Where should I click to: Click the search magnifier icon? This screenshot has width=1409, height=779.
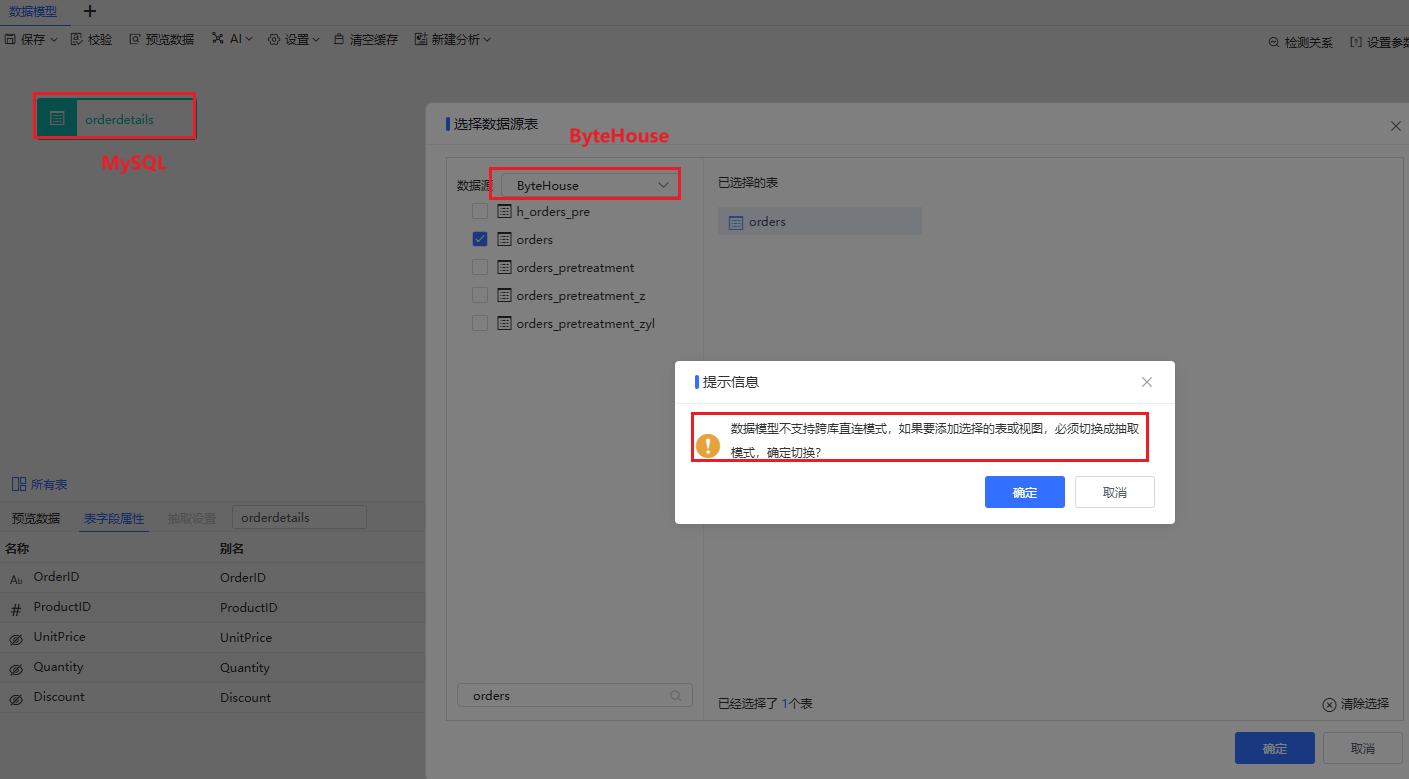coord(676,695)
